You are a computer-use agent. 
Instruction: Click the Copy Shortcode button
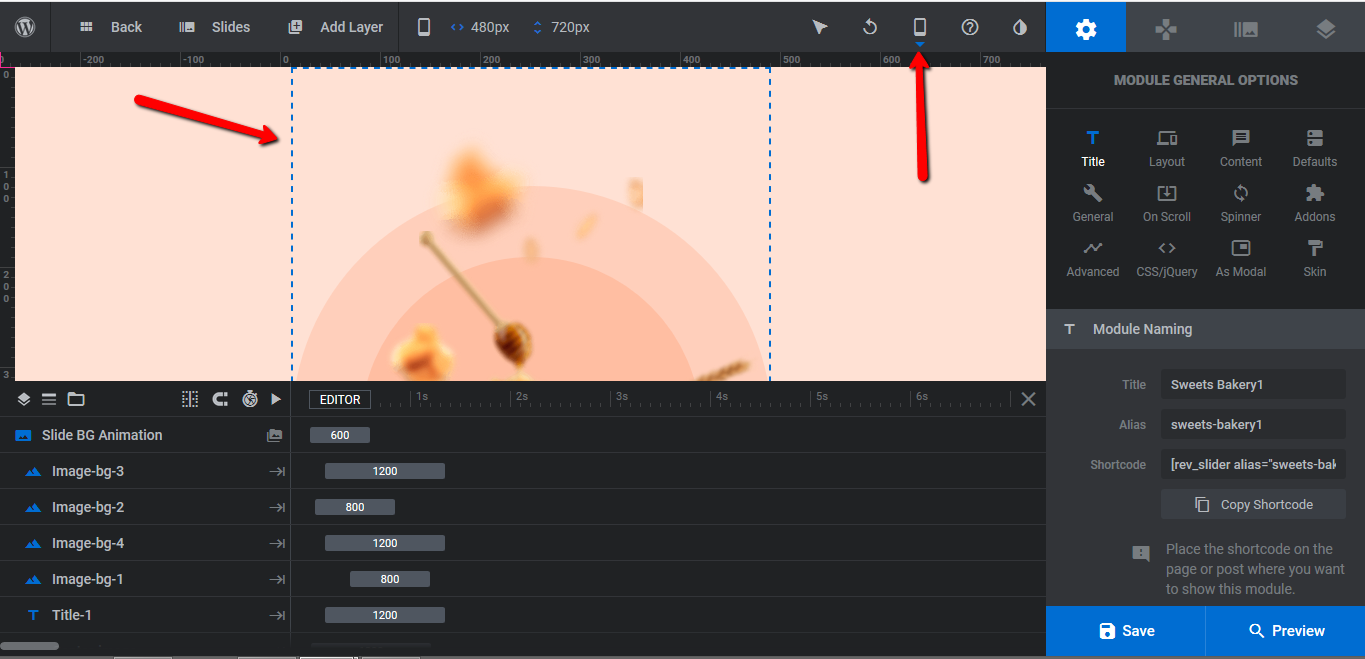point(1253,504)
